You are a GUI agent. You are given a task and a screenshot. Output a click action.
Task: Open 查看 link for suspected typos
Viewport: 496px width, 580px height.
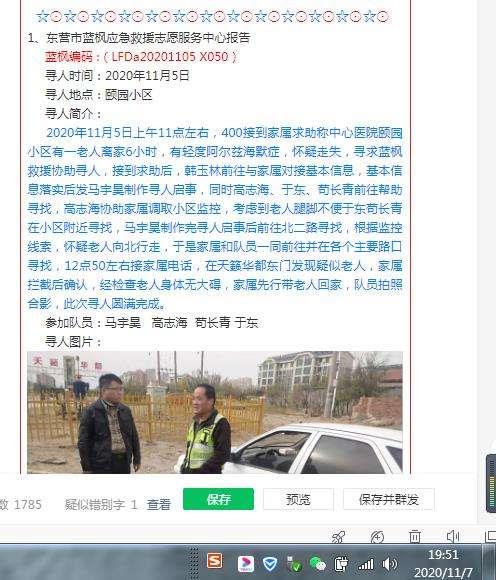(x=159, y=504)
